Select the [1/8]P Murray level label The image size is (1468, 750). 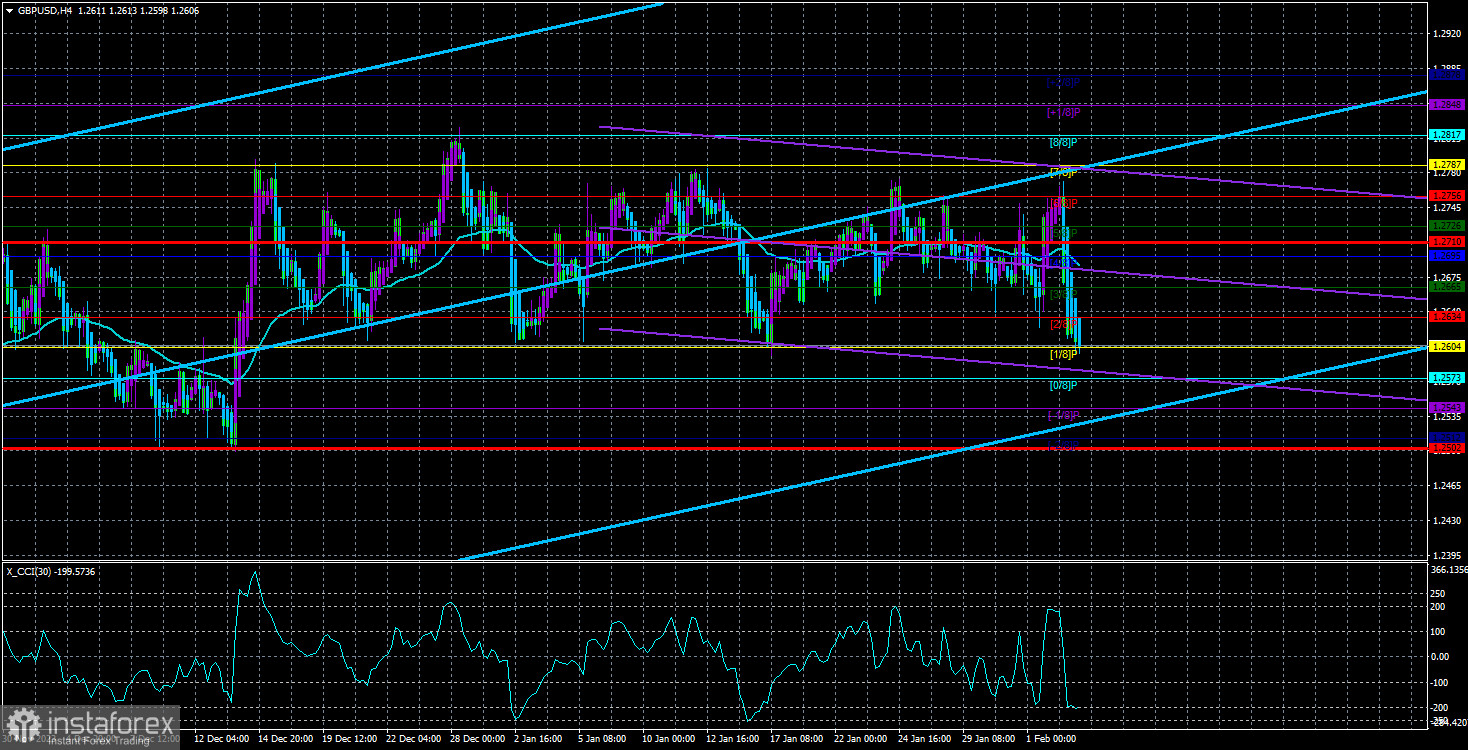1063,354
